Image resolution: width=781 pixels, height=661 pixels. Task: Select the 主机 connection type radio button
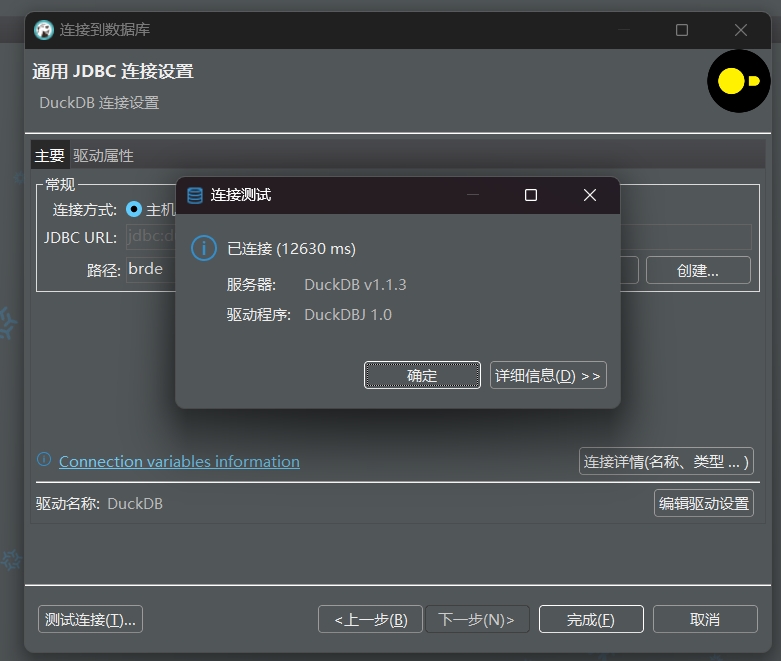click(134, 209)
